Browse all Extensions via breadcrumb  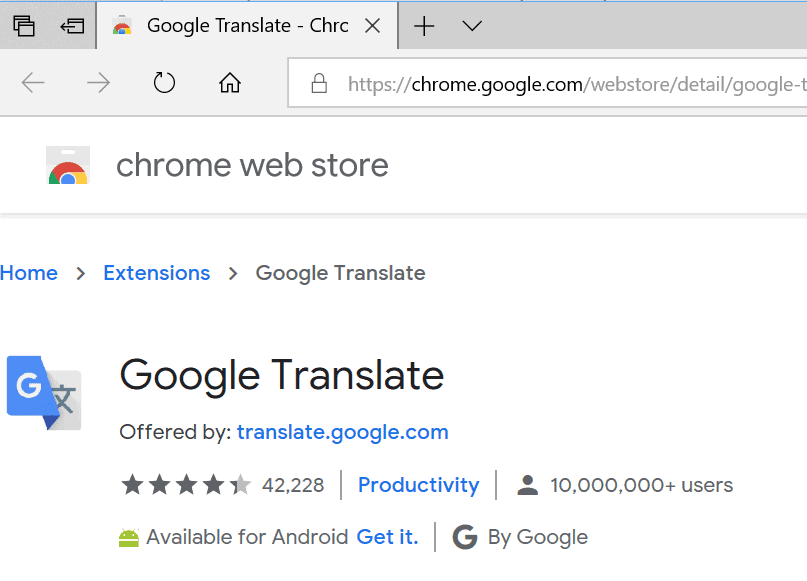click(x=156, y=272)
